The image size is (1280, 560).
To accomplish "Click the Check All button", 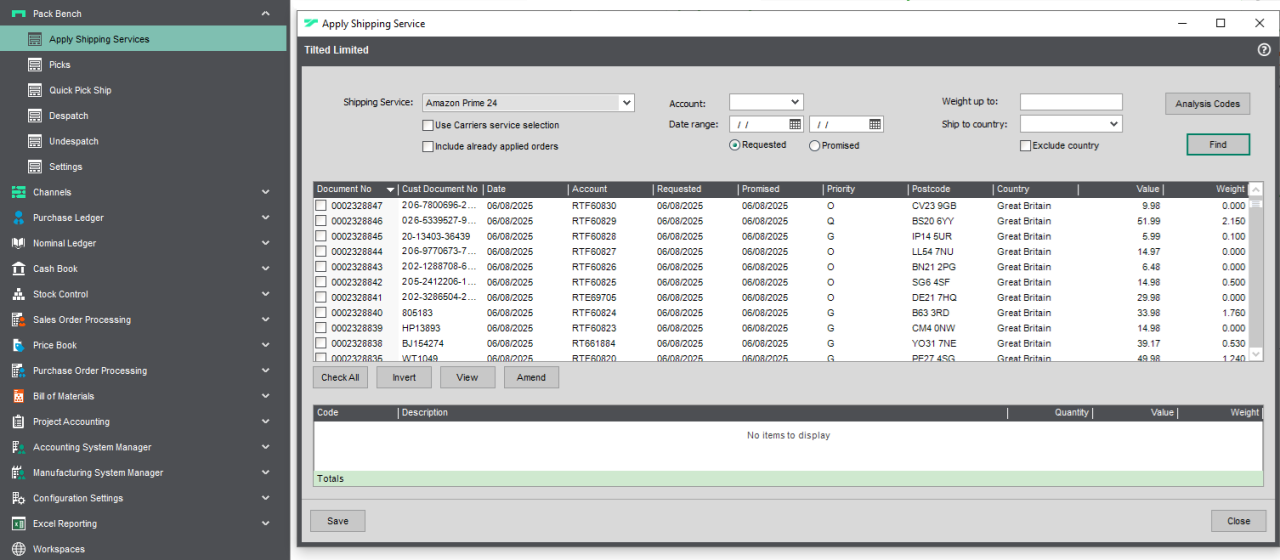I will 340,377.
